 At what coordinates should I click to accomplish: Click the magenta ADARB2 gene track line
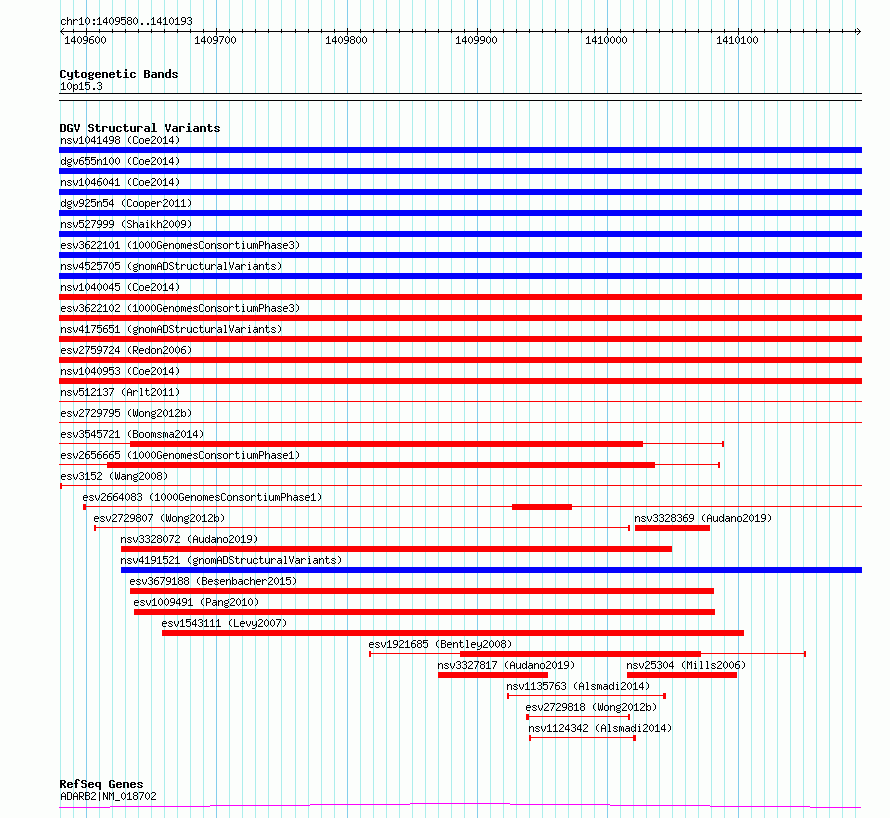[x=460, y=805]
